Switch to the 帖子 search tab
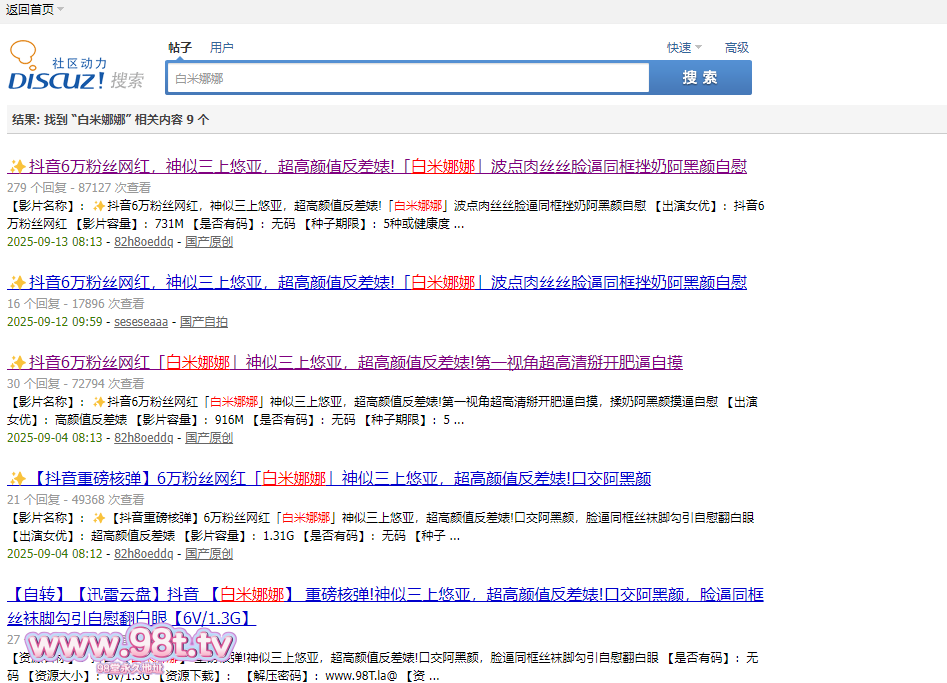The image size is (947, 683). pyautogui.click(x=180, y=48)
